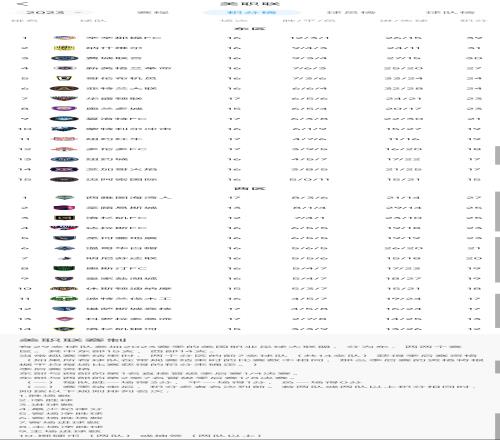Click the 洛杉矶FC black and gold logo
The height and width of the screenshot is (440, 500).
tap(64, 218)
